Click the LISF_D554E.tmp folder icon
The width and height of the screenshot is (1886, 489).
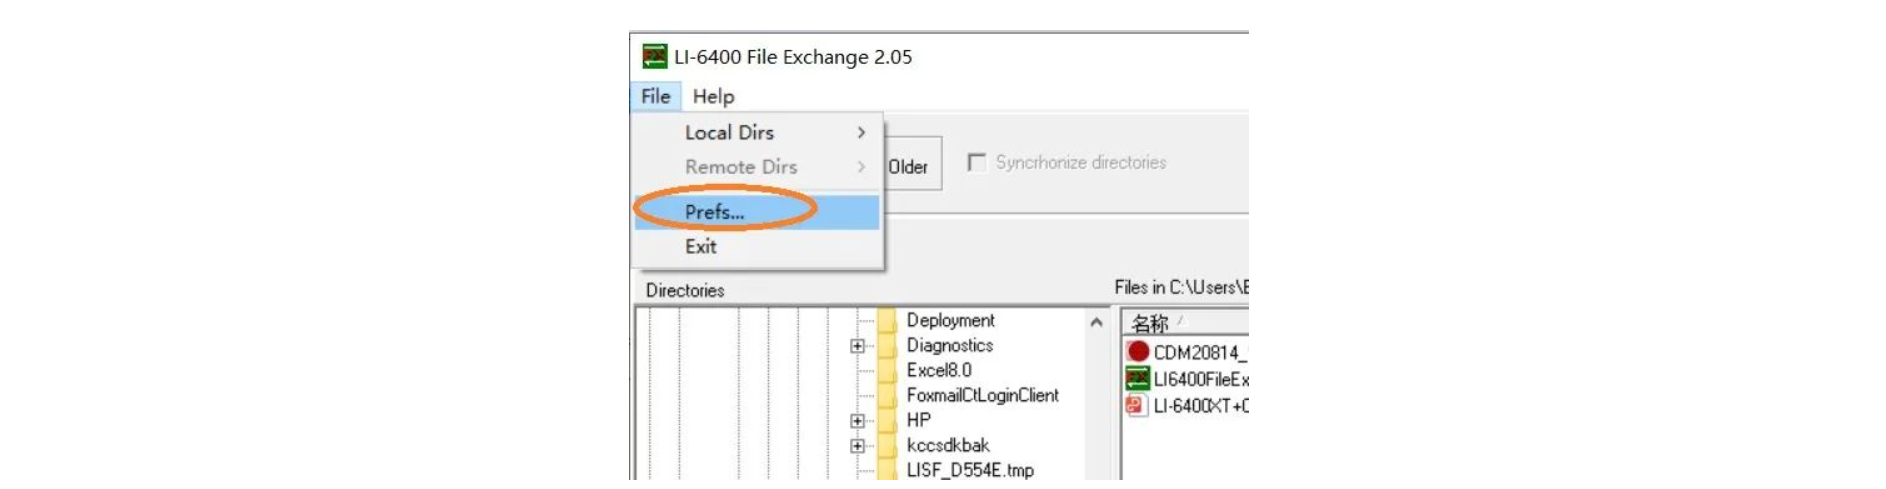click(x=887, y=470)
